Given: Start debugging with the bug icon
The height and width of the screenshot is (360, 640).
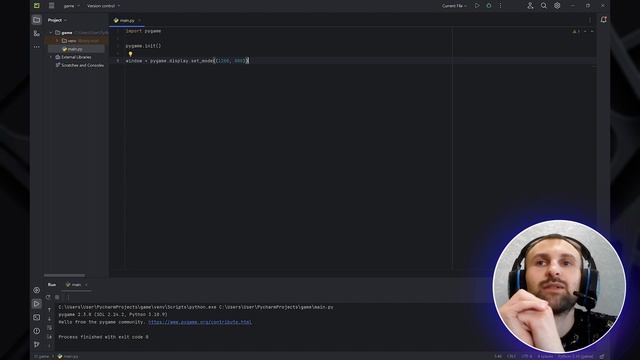Looking at the screenshot, I should [489, 6].
